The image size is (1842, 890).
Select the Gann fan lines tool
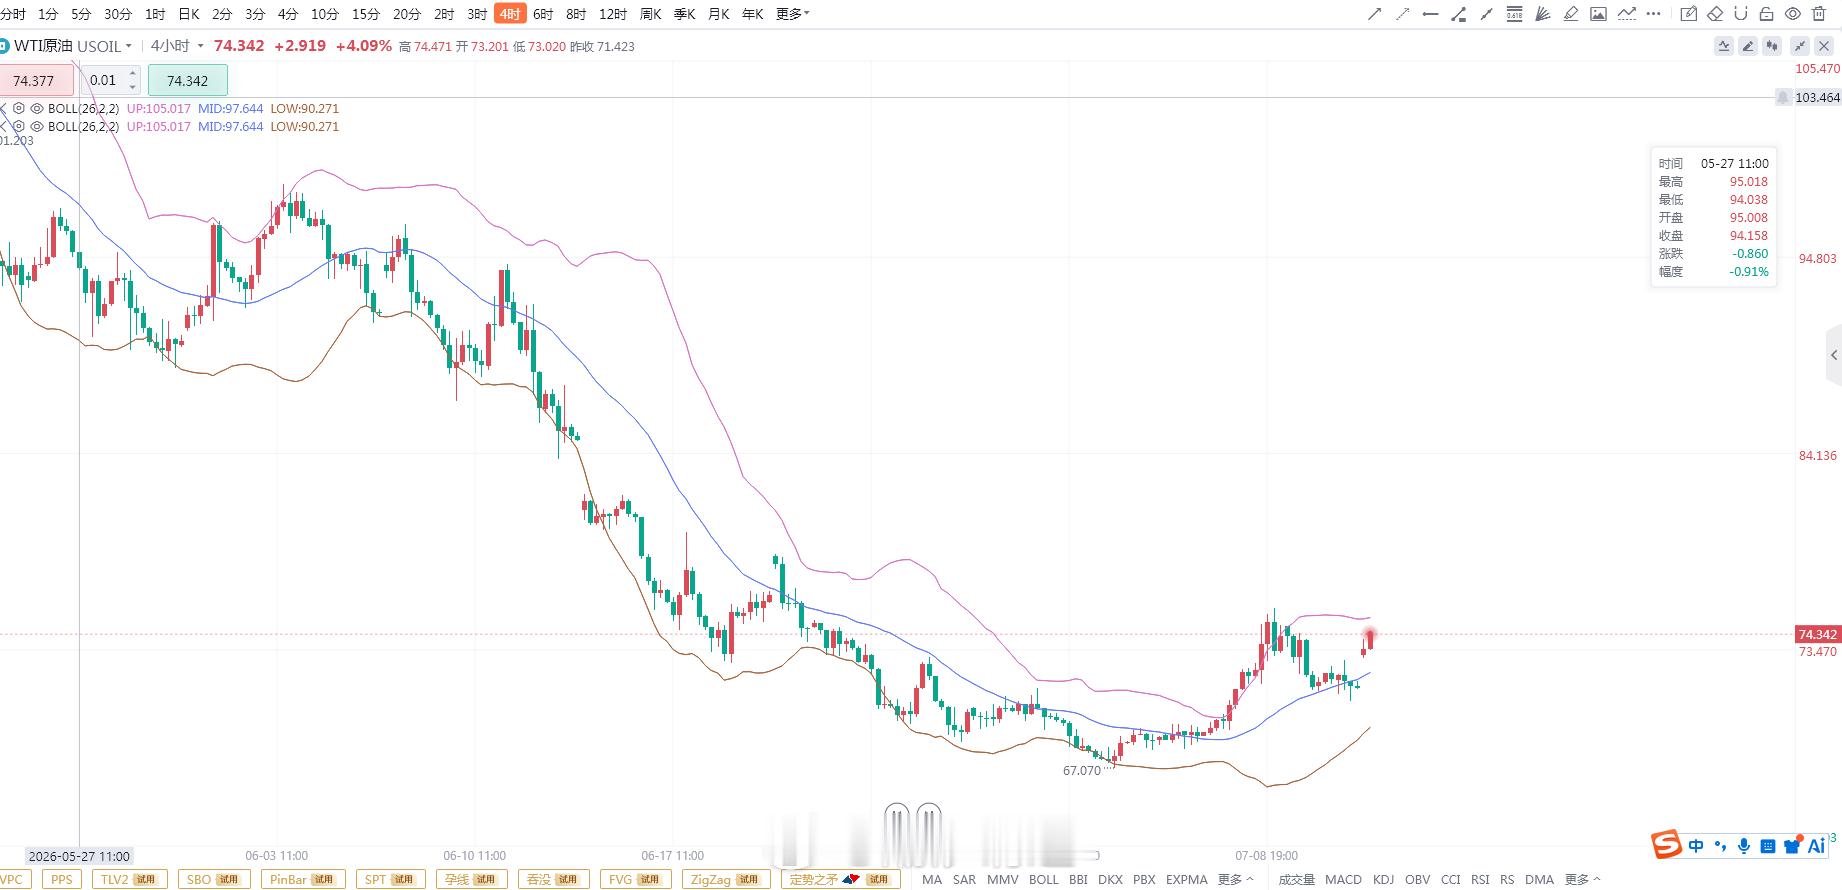[x=1542, y=14]
